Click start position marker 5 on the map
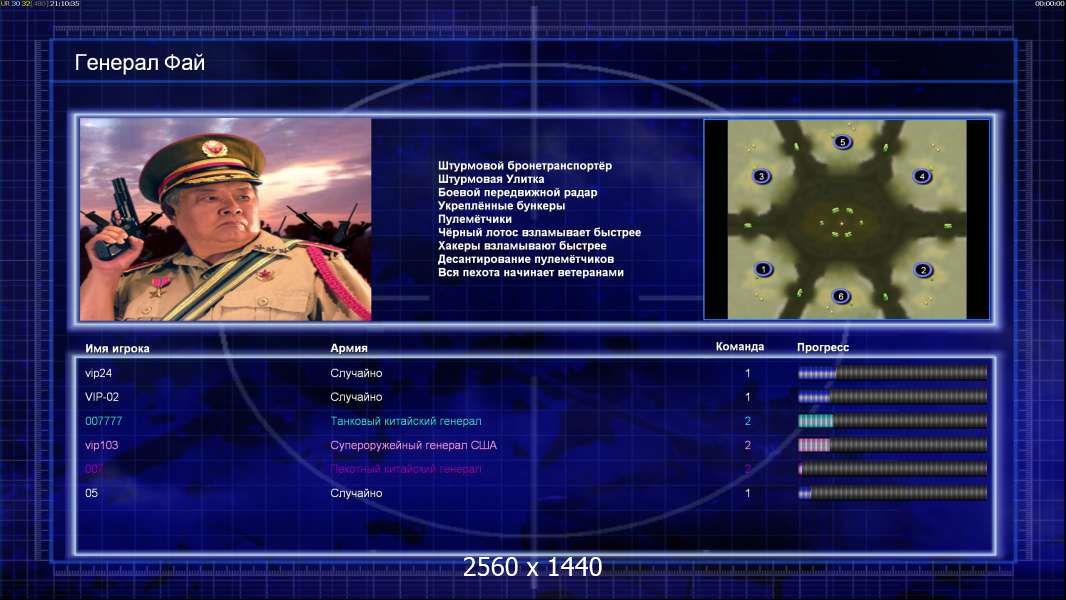 click(842, 142)
